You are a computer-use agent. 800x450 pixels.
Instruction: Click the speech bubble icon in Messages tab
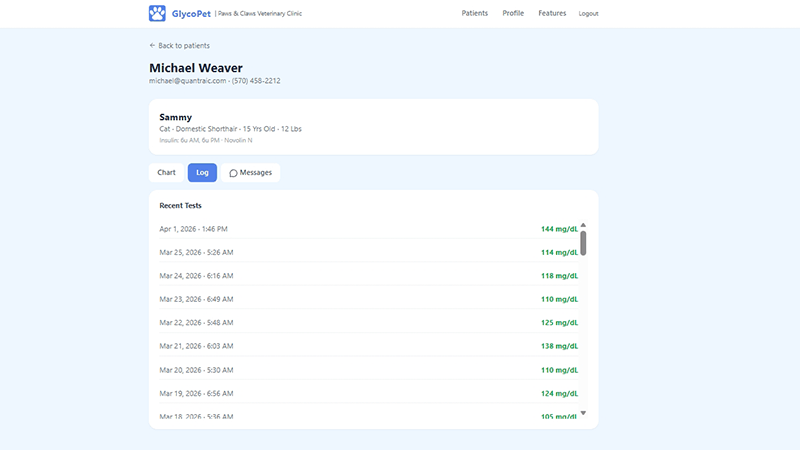point(233,173)
